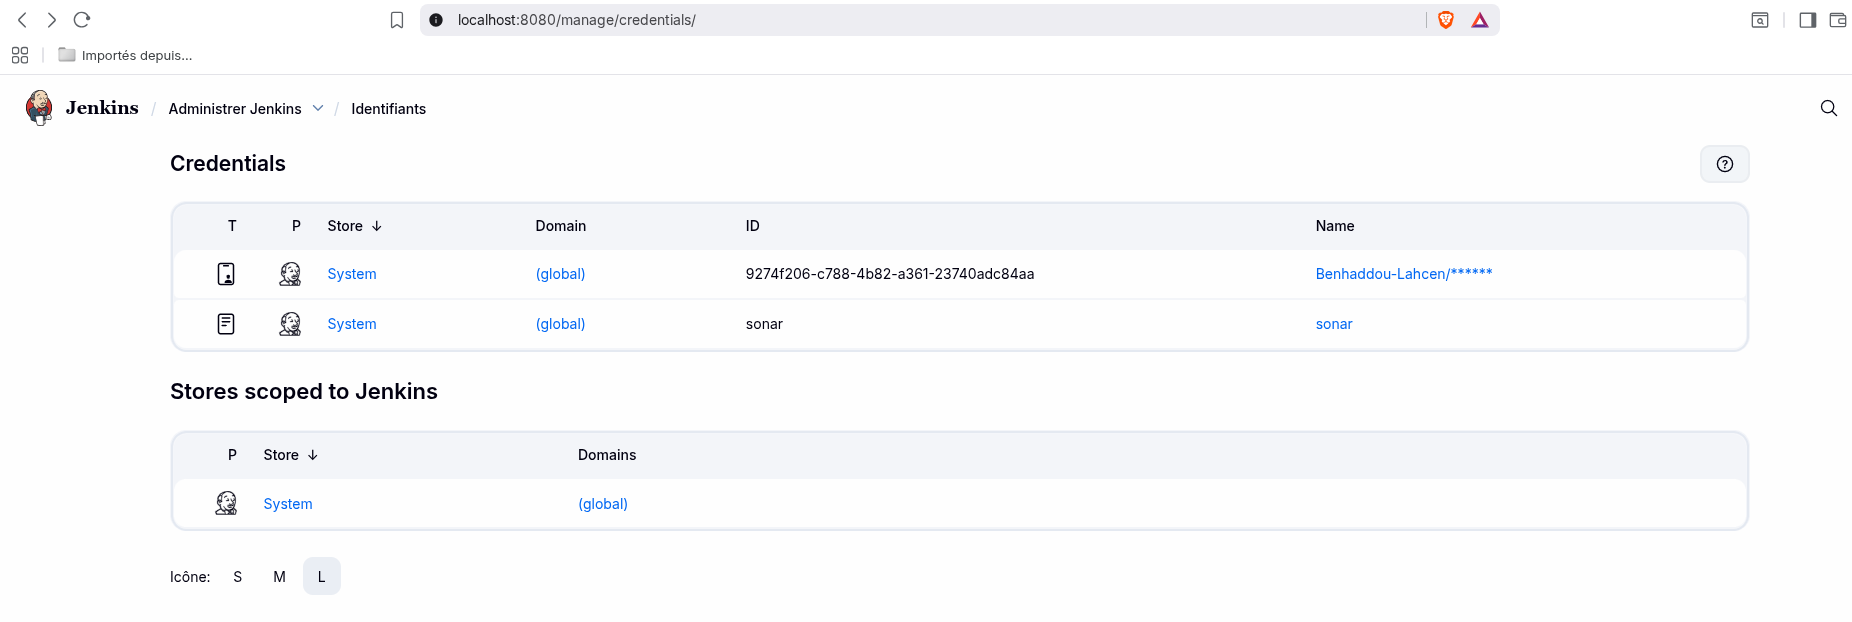
Task: Toggle the browser sidebar panel
Action: [x=1808, y=20]
